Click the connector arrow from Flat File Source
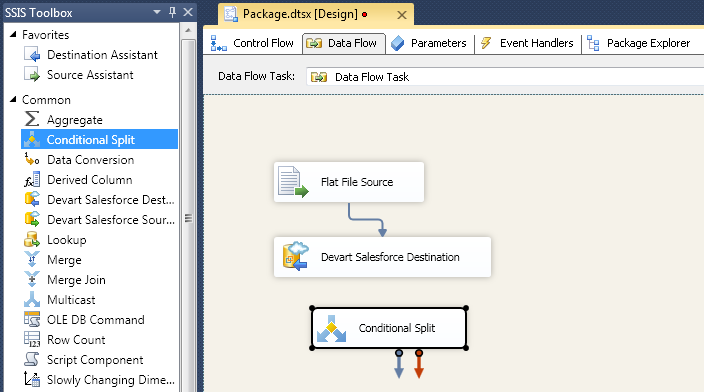Screen dimensions: 704x392 pos(367,220)
